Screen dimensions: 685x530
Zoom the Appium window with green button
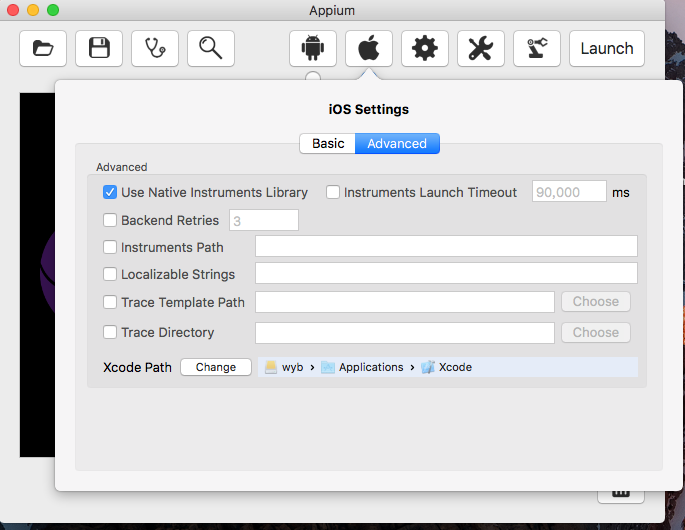tap(53, 10)
